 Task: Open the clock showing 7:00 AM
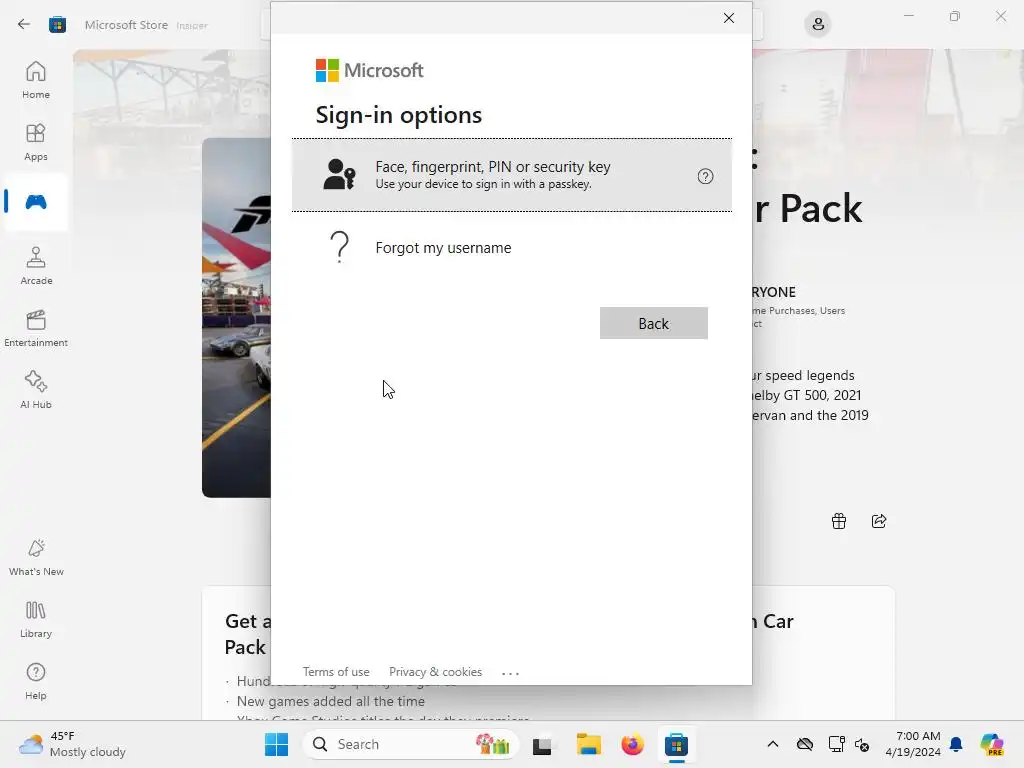point(913,744)
